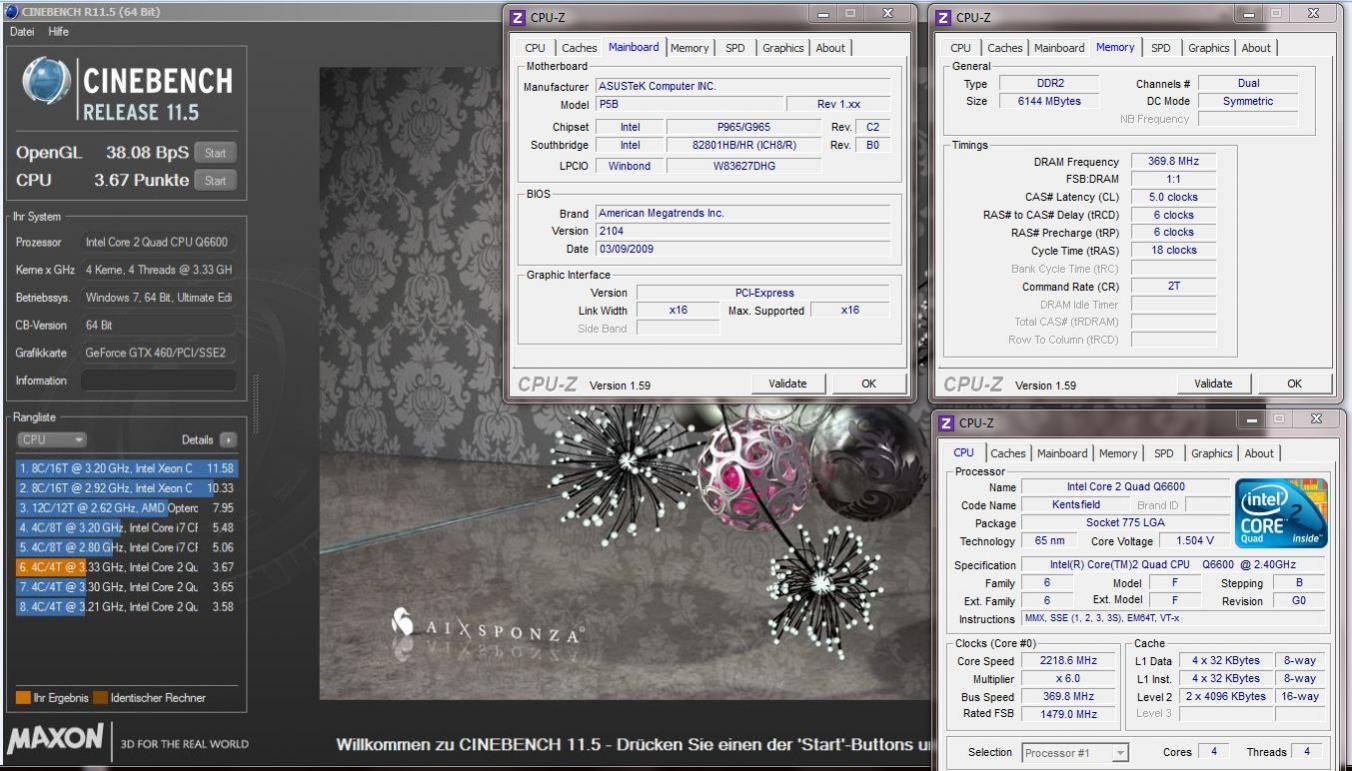Switch to Caches tab in Mainboard CPU-Z window

pyautogui.click(x=579, y=48)
